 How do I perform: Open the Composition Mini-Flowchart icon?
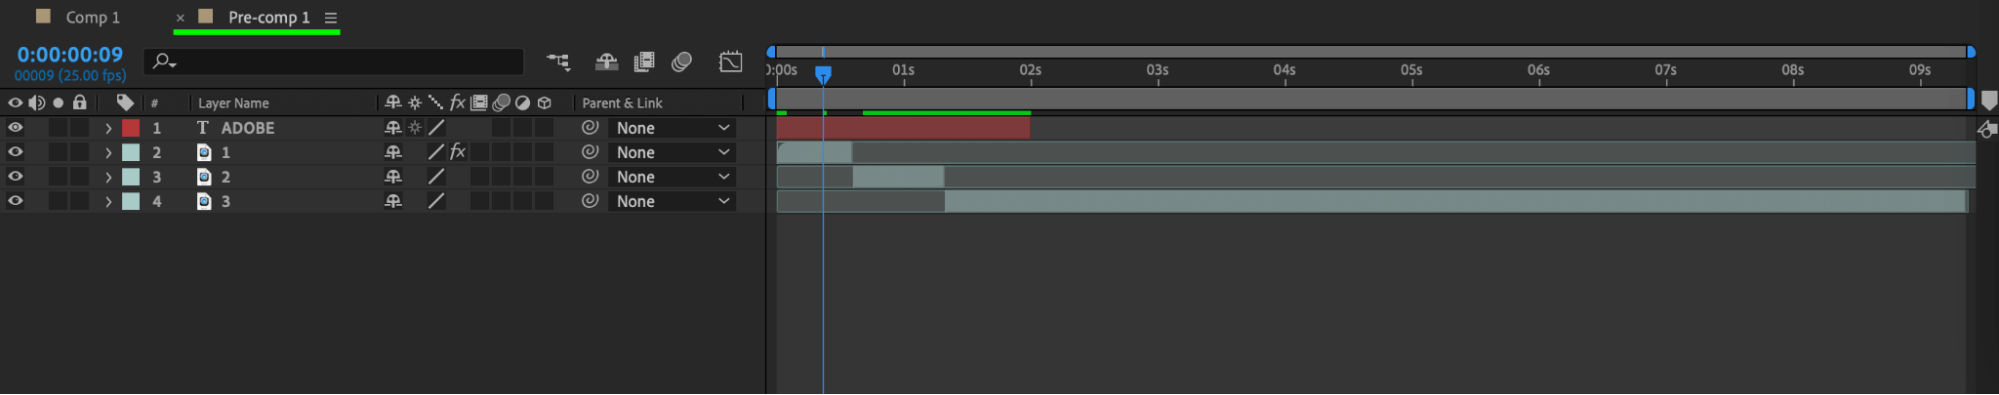tap(559, 62)
